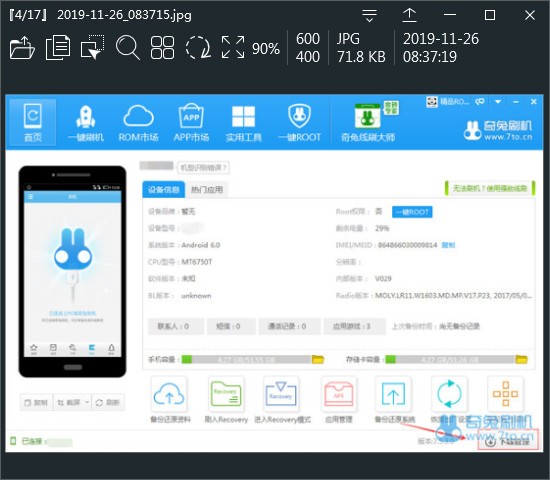
Task: Open the APP市场 shopping bag item
Action: [191, 123]
